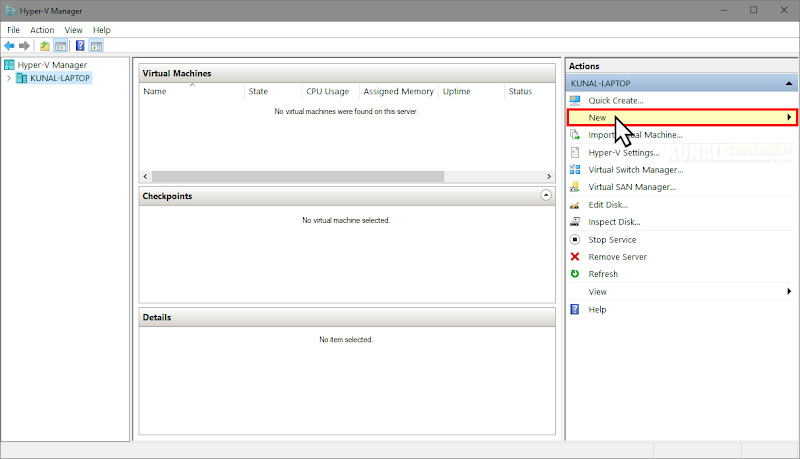
Task: Click the scroll left arrow in Virtual Machines
Action: click(x=145, y=176)
